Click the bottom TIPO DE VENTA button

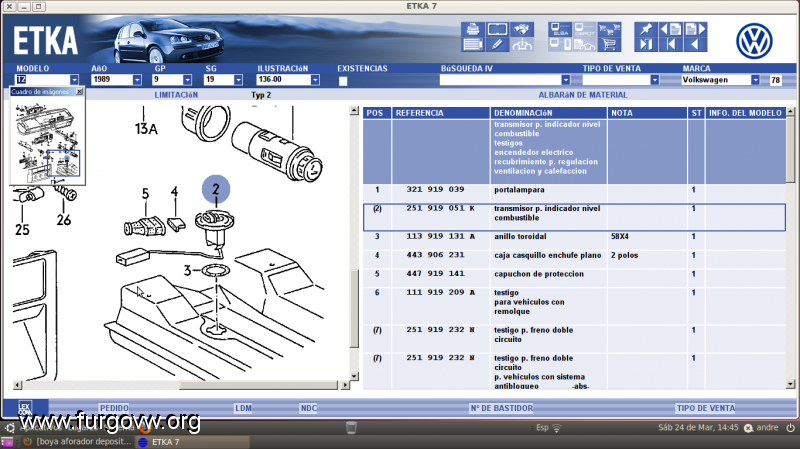(x=706, y=408)
